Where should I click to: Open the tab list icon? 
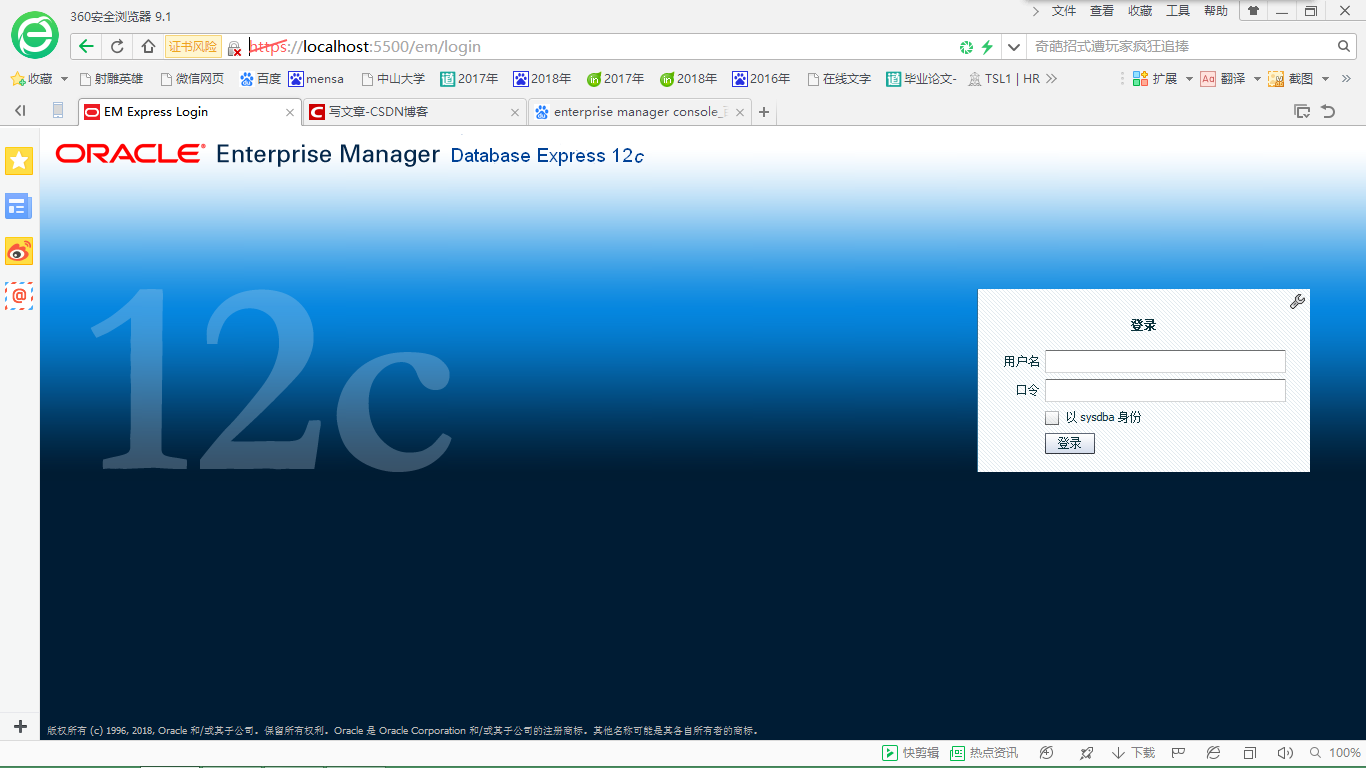pos(1302,111)
